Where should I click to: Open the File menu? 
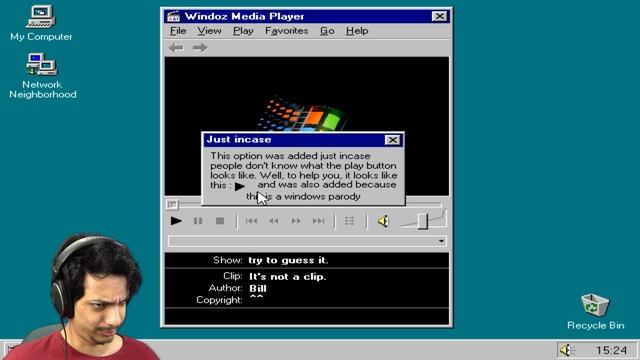178,31
